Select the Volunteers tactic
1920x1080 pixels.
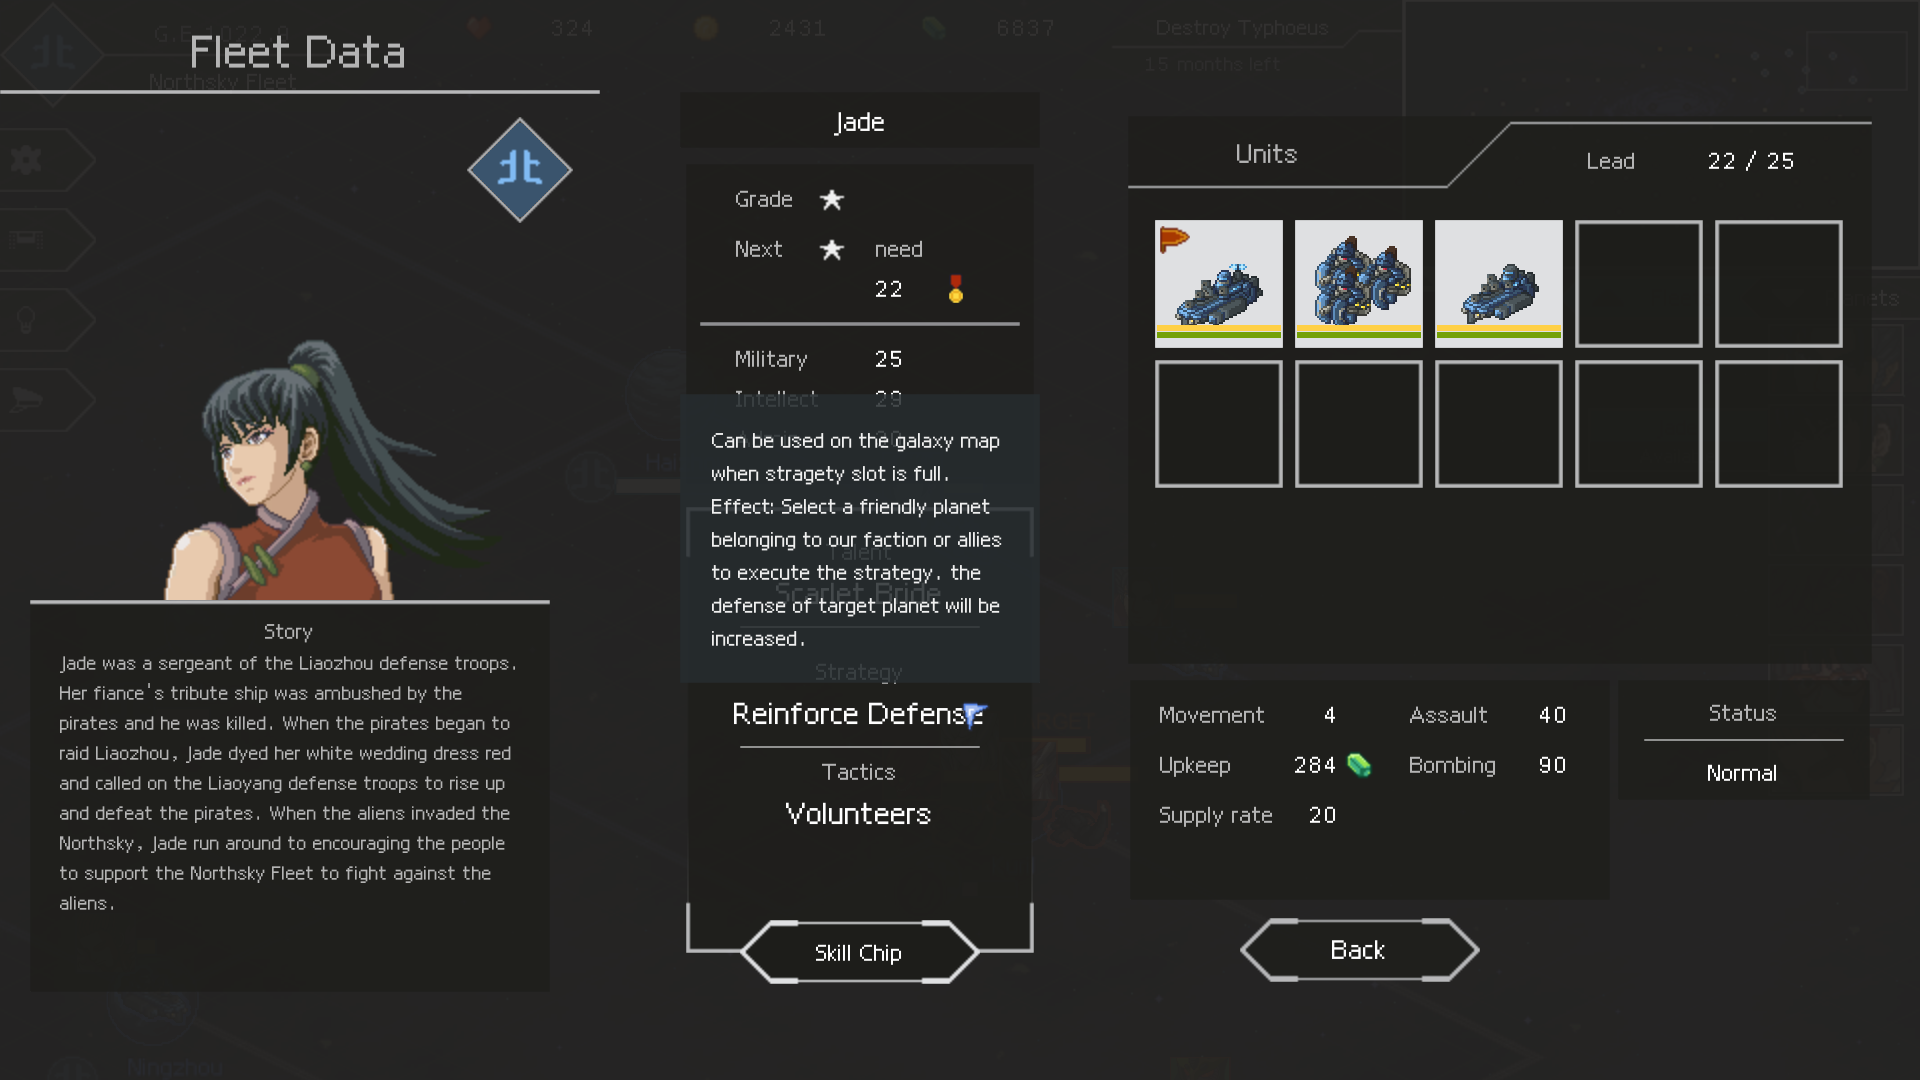point(858,814)
